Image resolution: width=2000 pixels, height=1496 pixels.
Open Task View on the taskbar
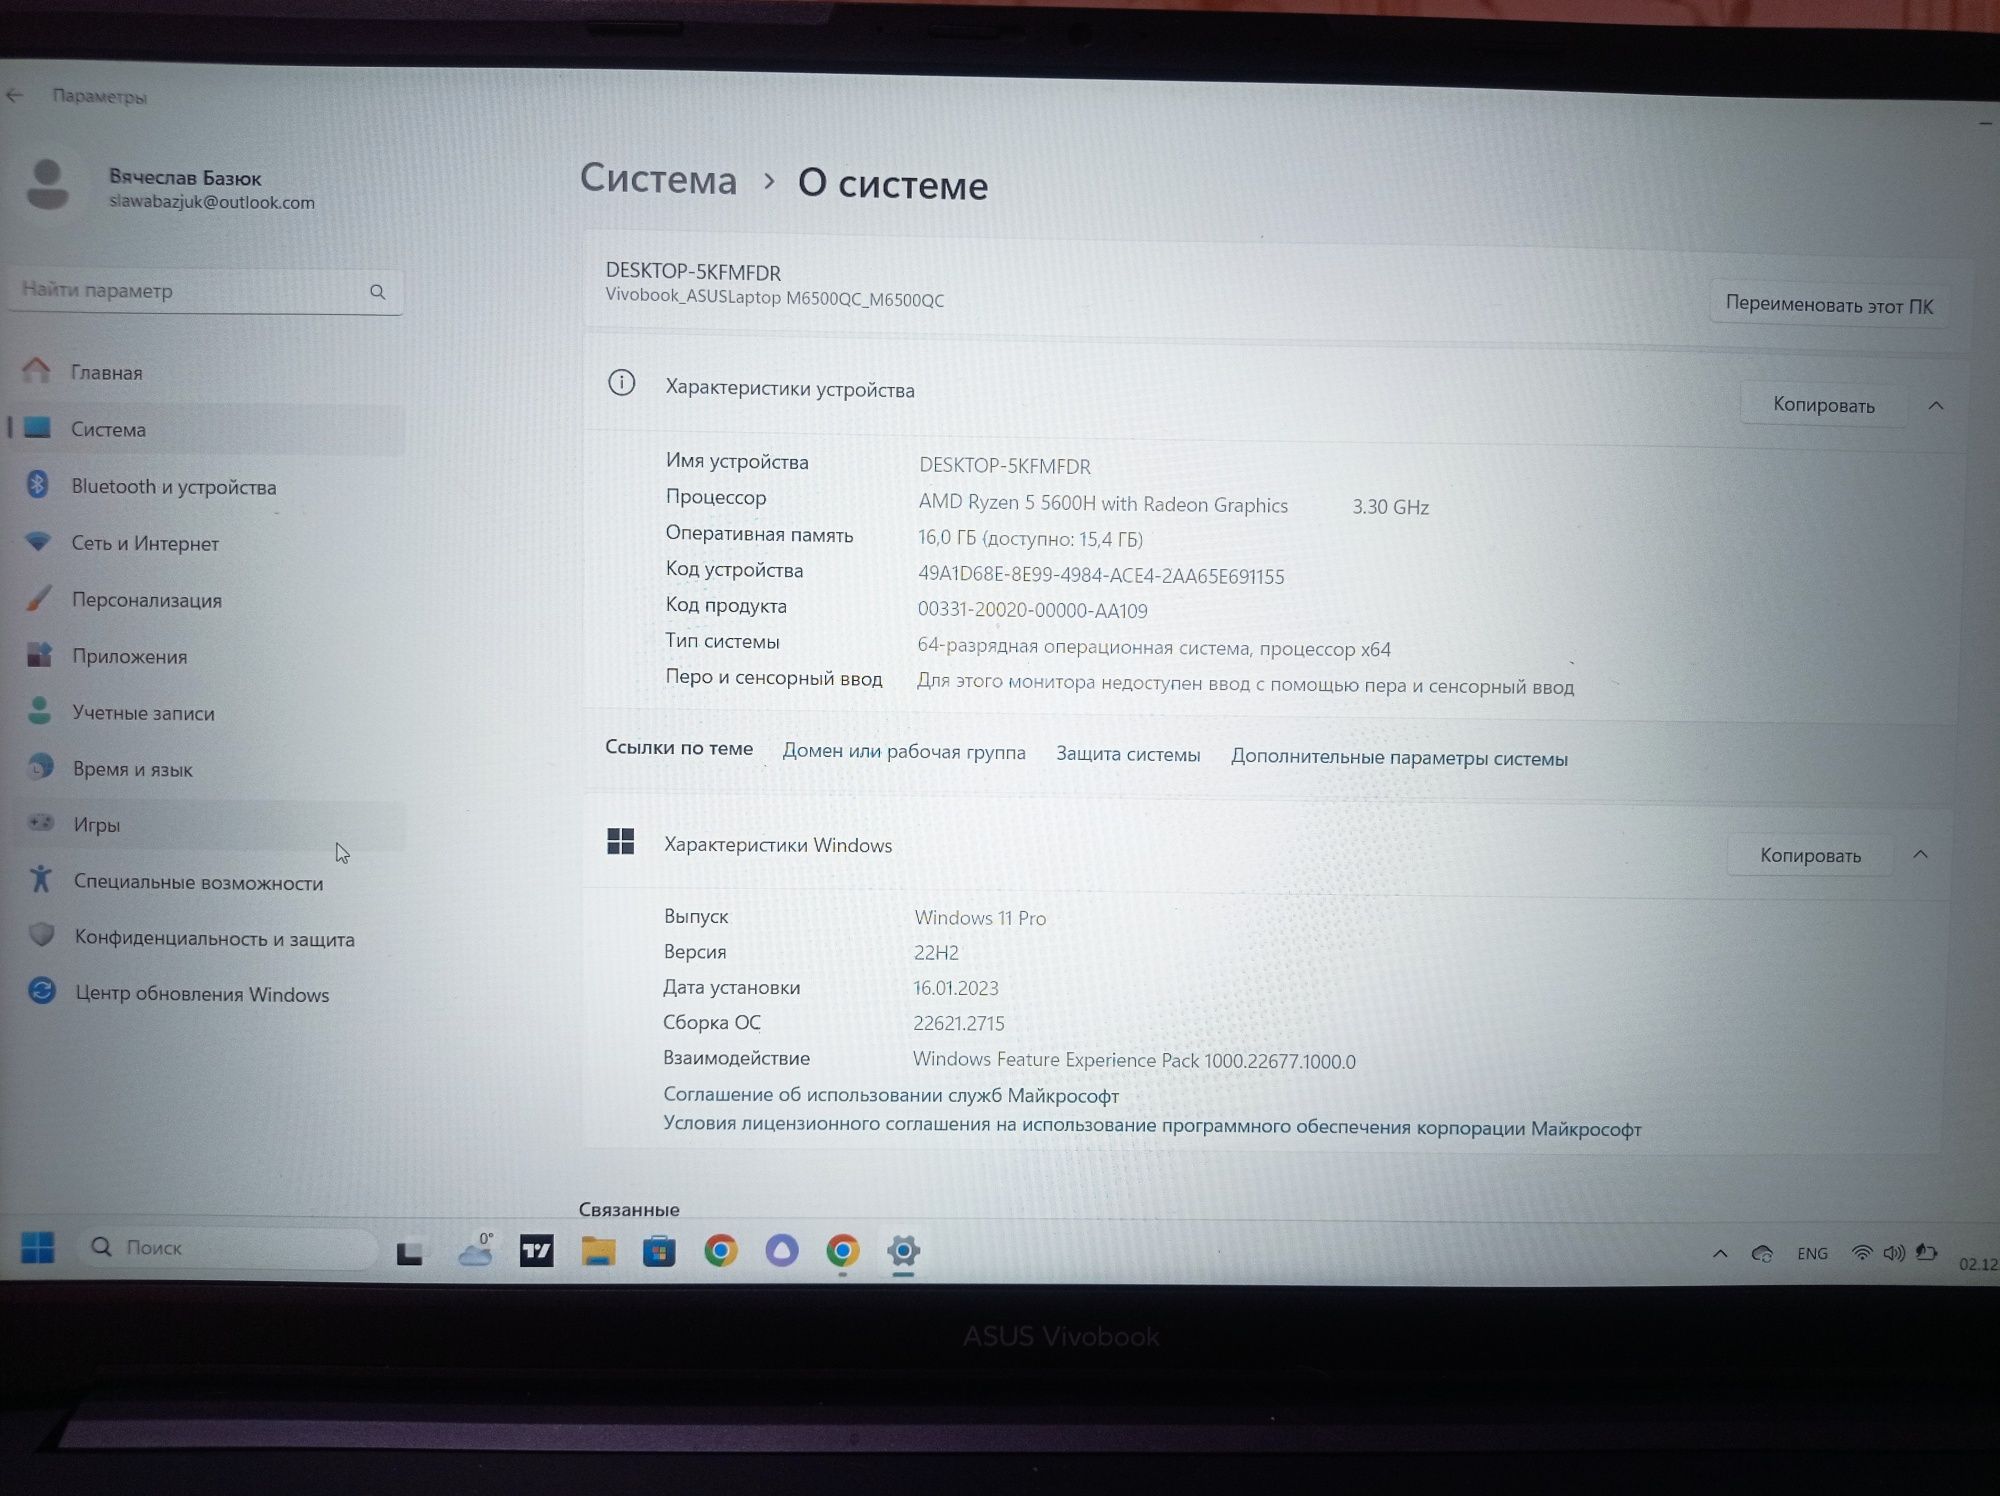click(409, 1252)
